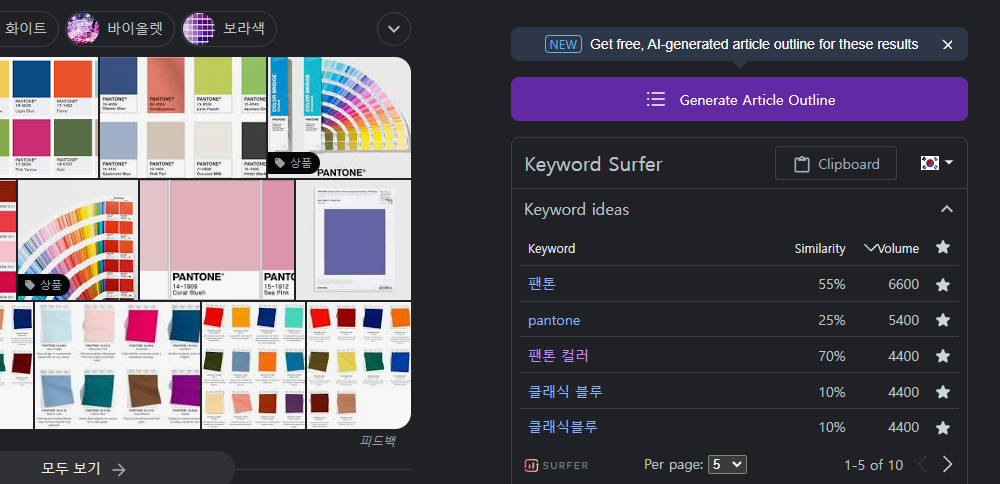Image resolution: width=1000 pixels, height=484 pixels.
Task: Click the 피드백 link
Action: (378, 440)
